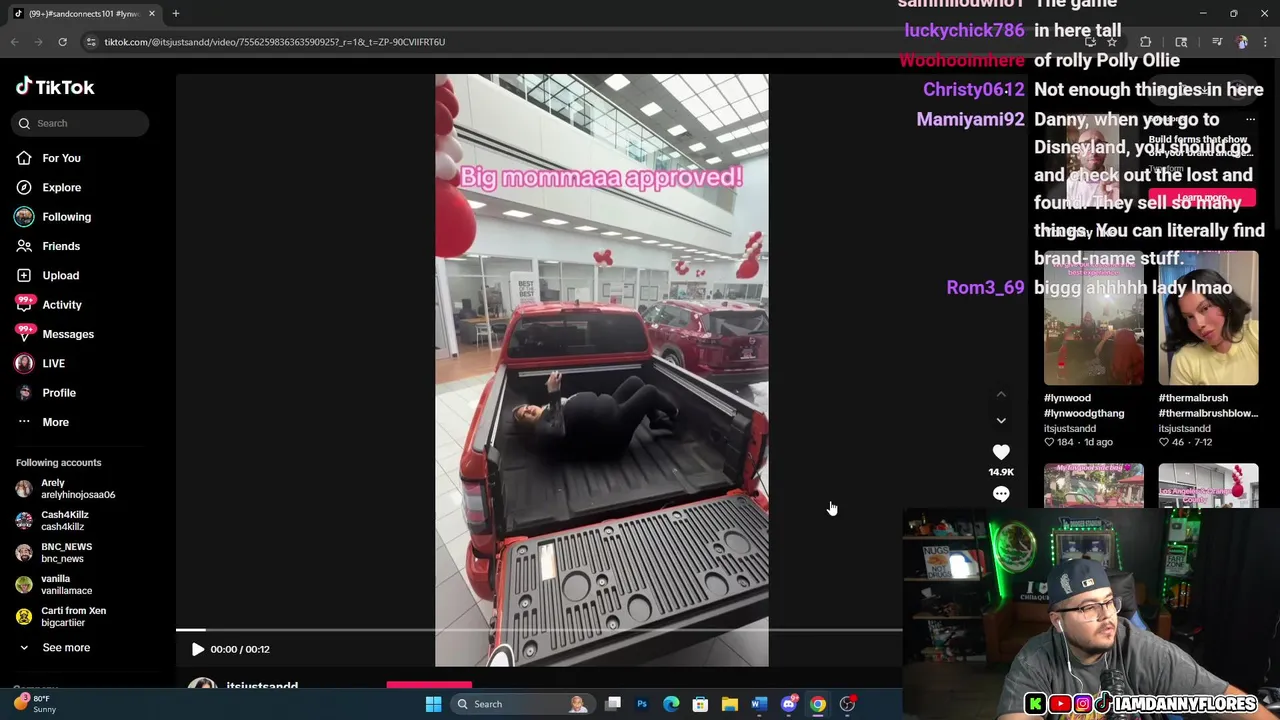1280x720 pixels.
Task: Open the Windows Start menu
Action: click(433, 704)
